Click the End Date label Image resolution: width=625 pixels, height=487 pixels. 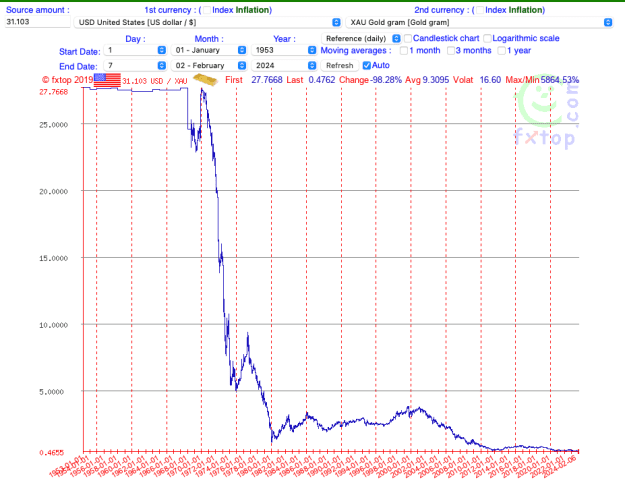(x=78, y=67)
